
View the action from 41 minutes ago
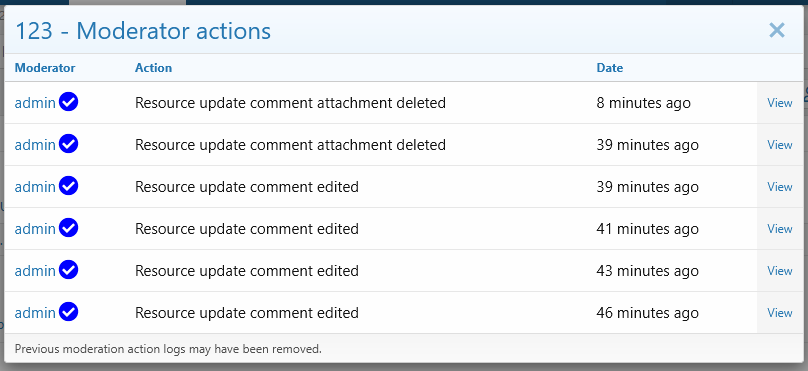780,229
